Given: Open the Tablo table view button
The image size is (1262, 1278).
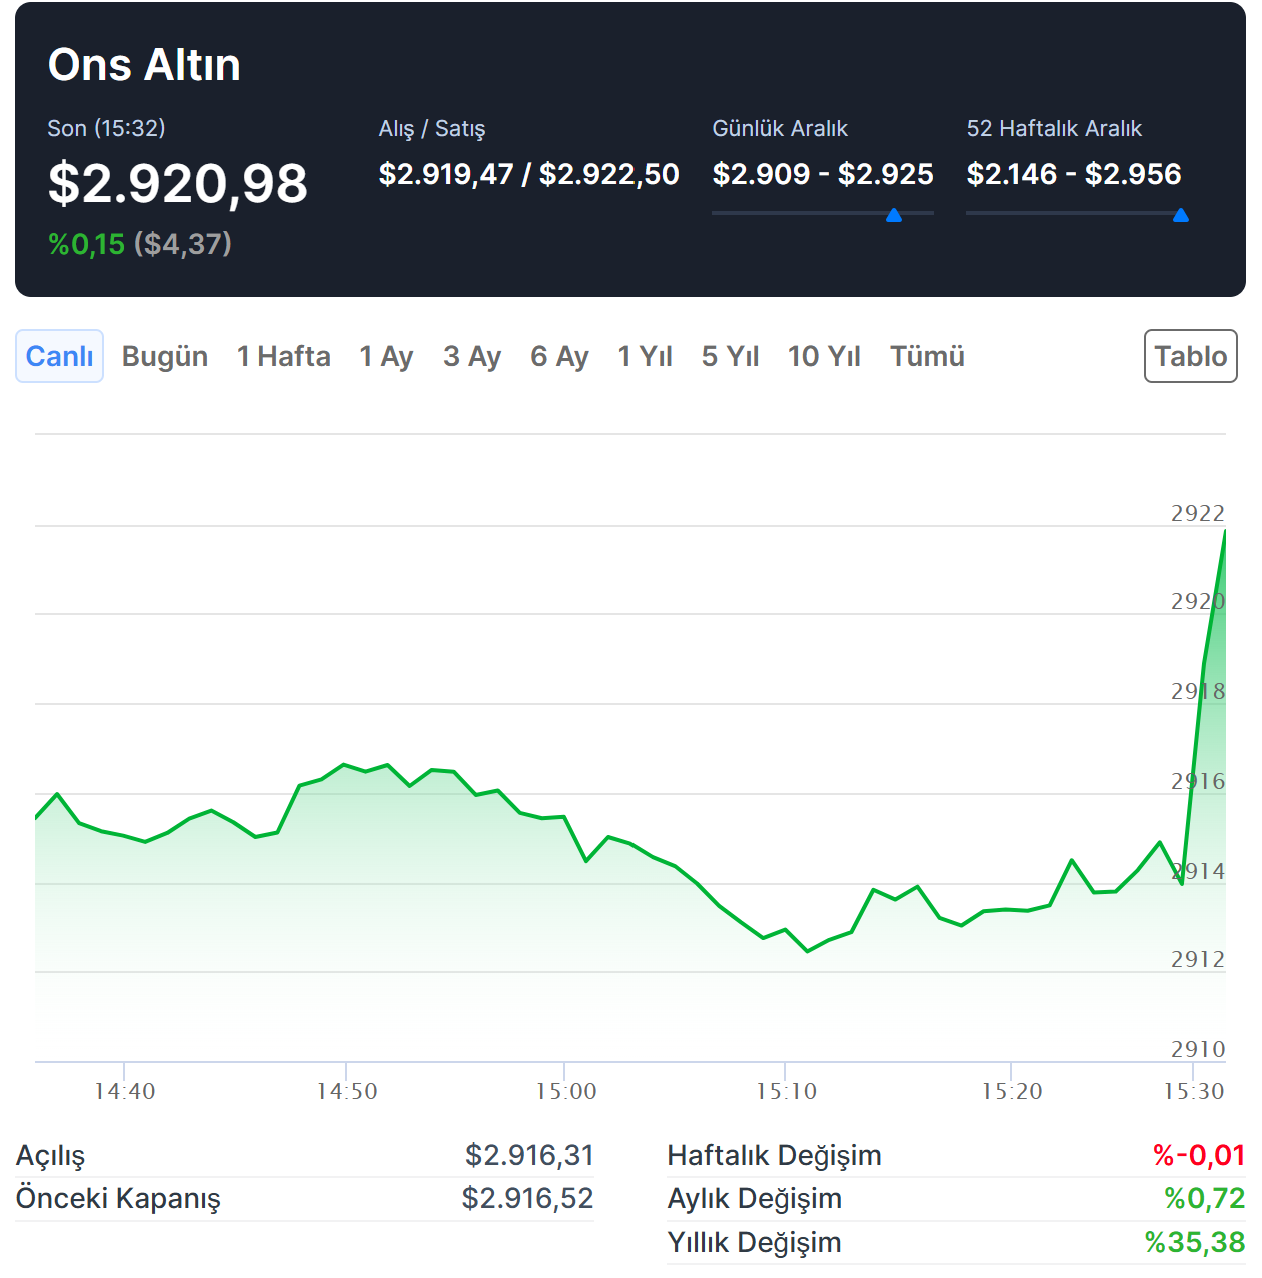Looking at the screenshot, I should pos(1190,356).
